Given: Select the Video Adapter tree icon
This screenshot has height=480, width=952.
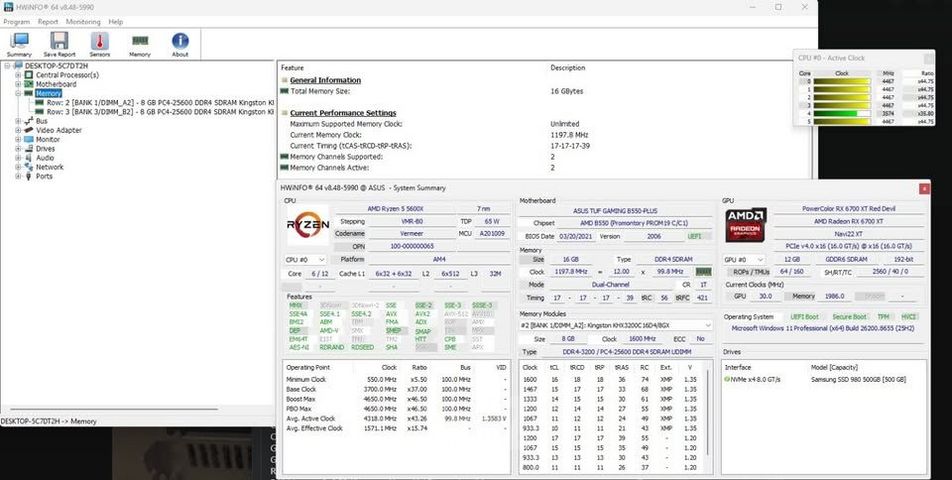Looking at the screenshot, I should pos(28,130).
